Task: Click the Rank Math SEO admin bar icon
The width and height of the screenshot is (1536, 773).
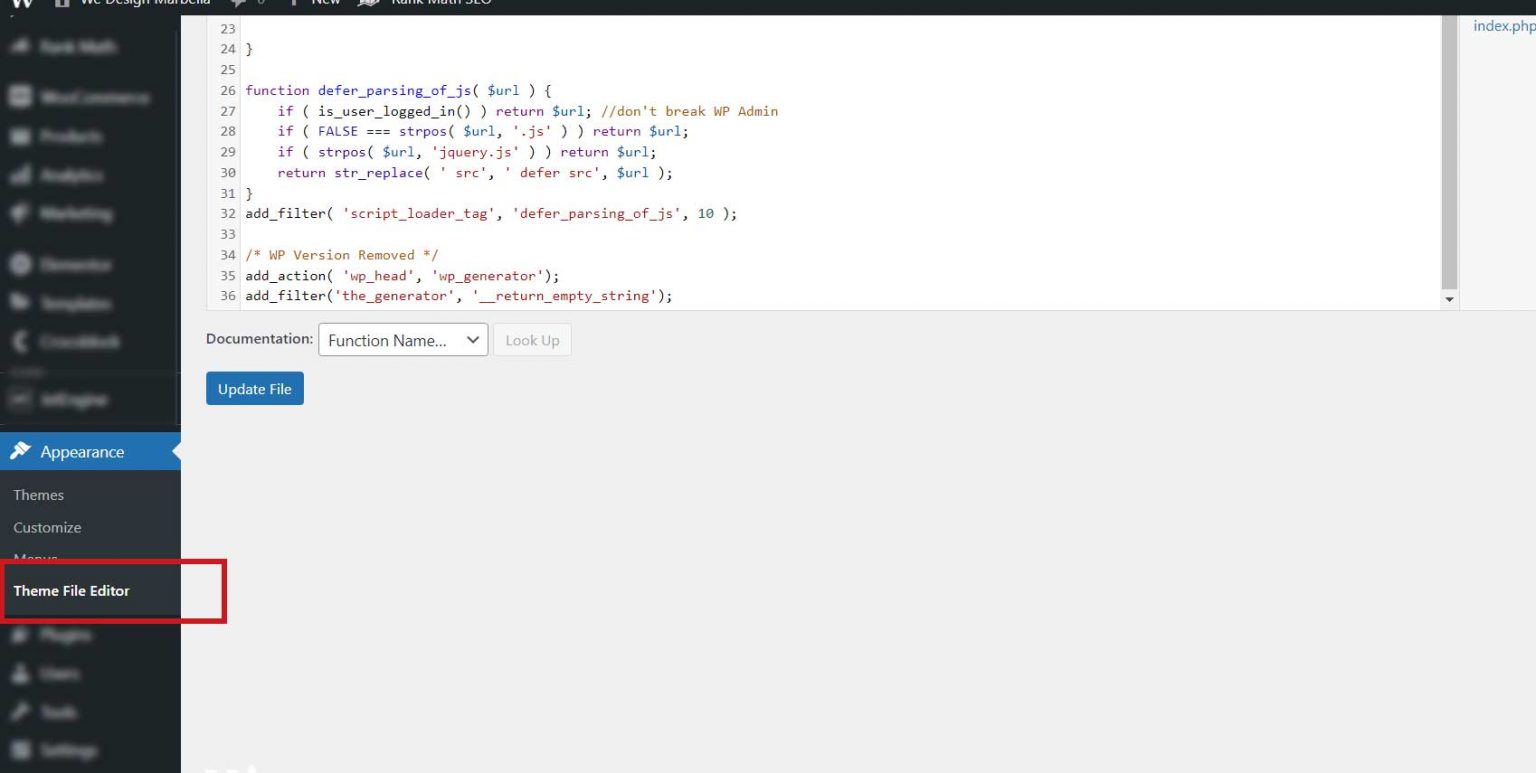Action: 369,4
